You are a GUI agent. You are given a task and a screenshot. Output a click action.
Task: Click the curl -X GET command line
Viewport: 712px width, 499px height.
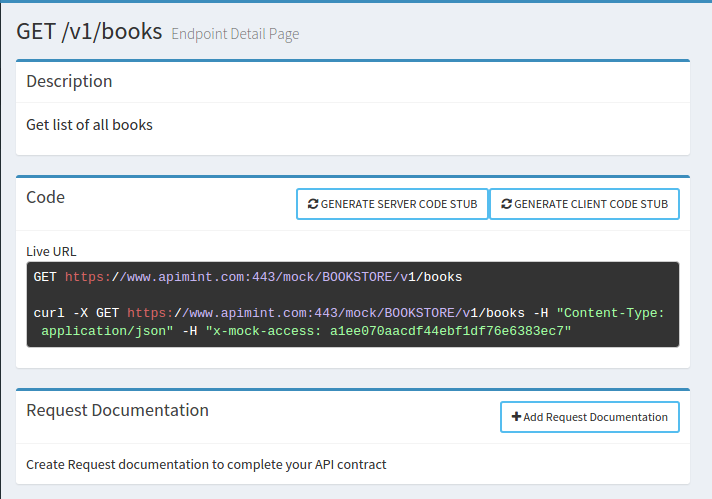coord(349,322)
